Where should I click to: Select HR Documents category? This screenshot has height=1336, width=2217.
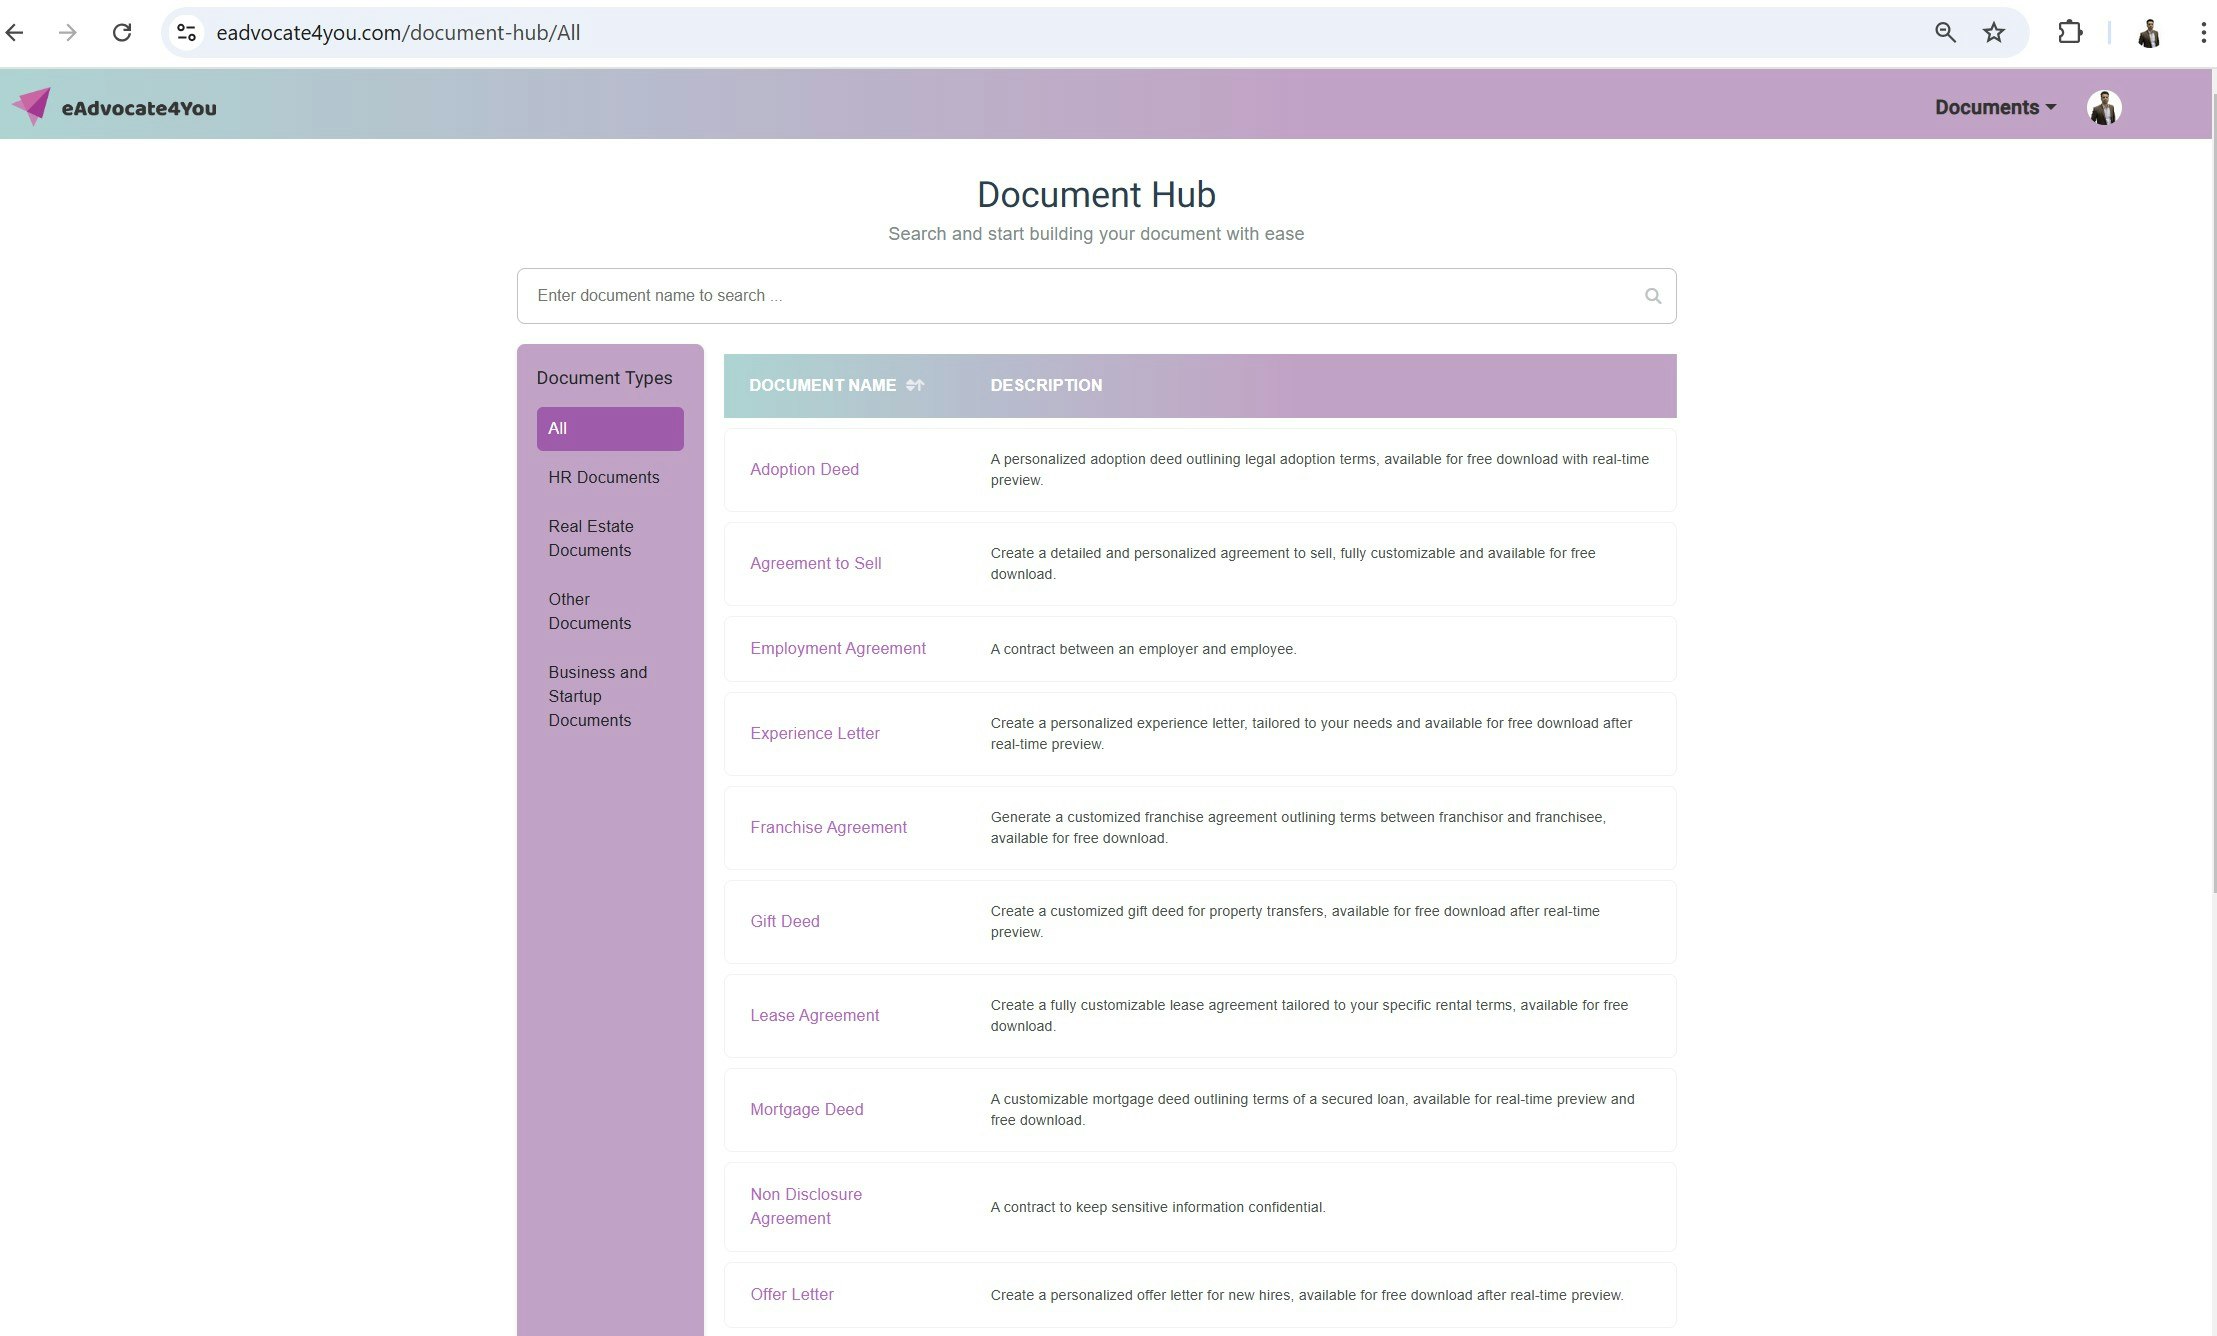pyautogui.click(x=603, y=477)
